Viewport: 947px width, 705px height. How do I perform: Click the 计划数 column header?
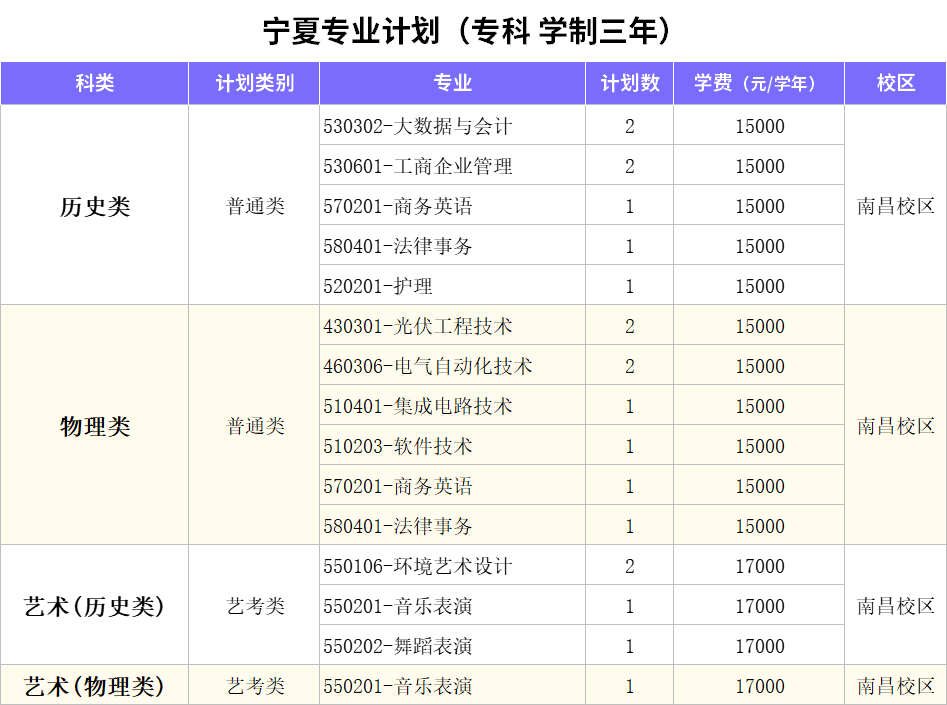click(629, 84)
